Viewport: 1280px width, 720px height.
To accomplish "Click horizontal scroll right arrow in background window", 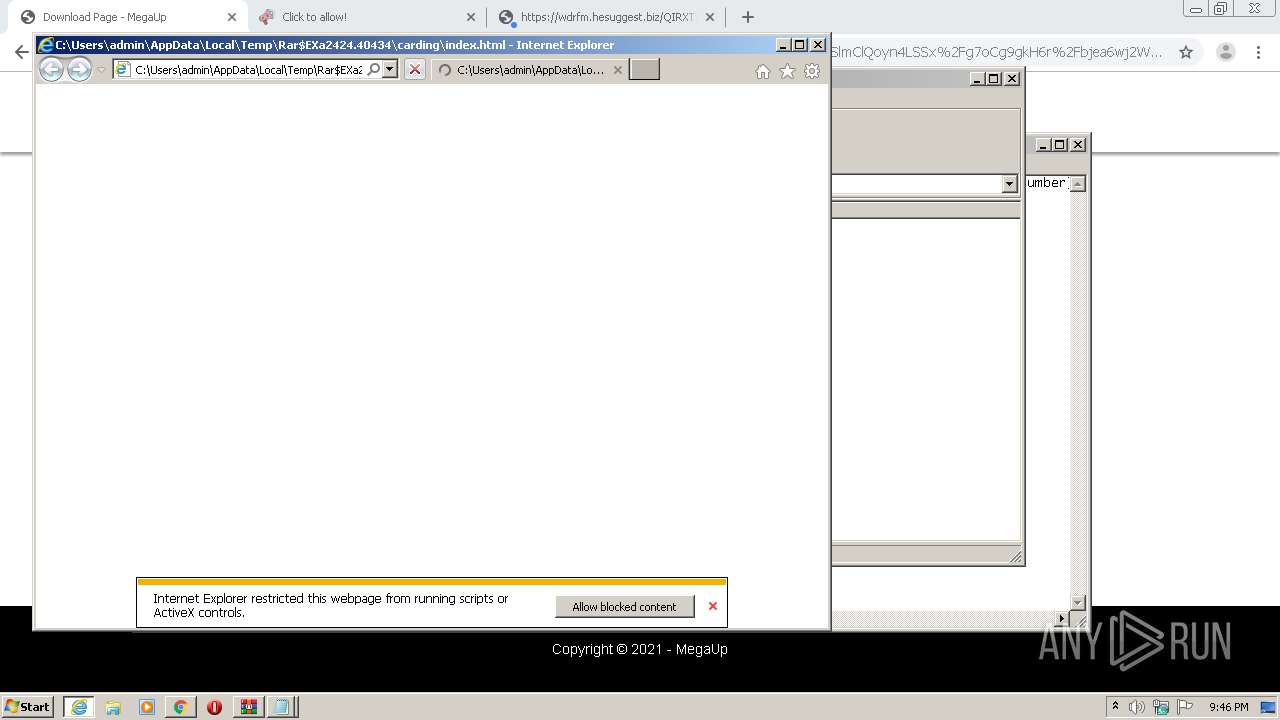I will click(1062, 620).
